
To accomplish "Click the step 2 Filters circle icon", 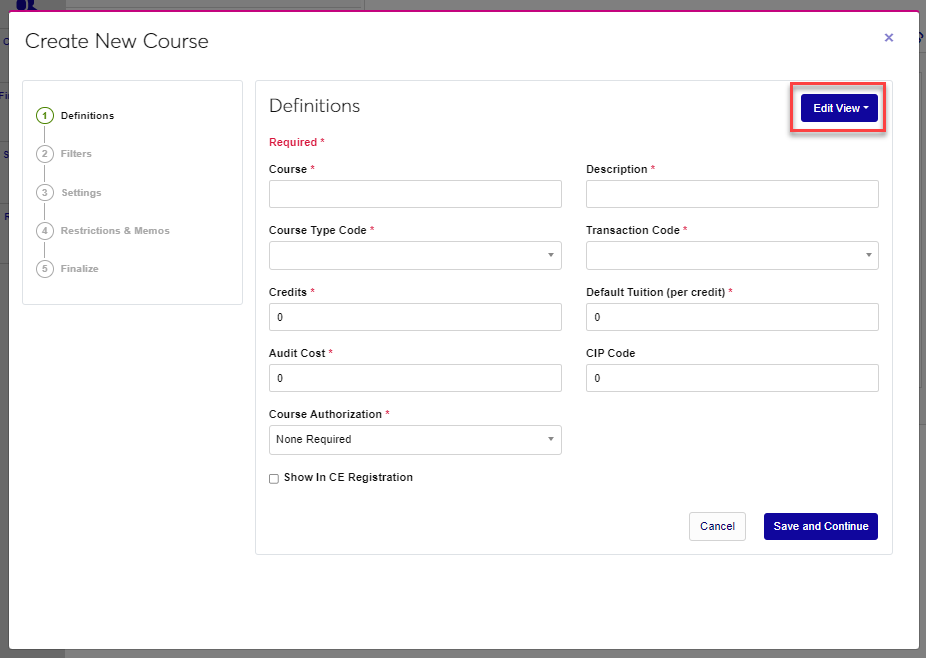I will [x=44, y=154].
